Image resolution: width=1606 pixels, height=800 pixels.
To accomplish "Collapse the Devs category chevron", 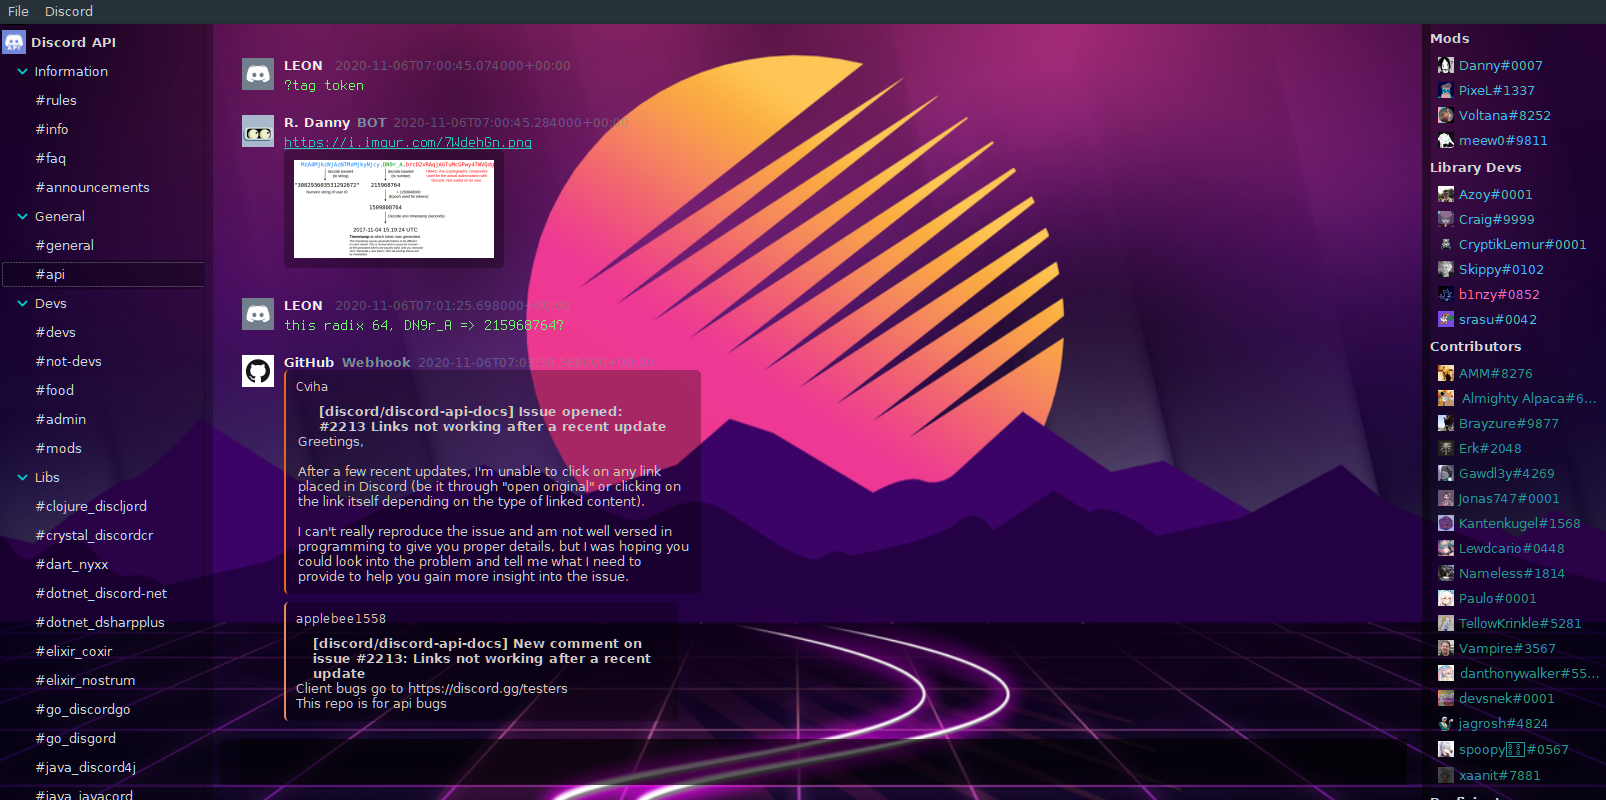I will click(x=22, y=303).
